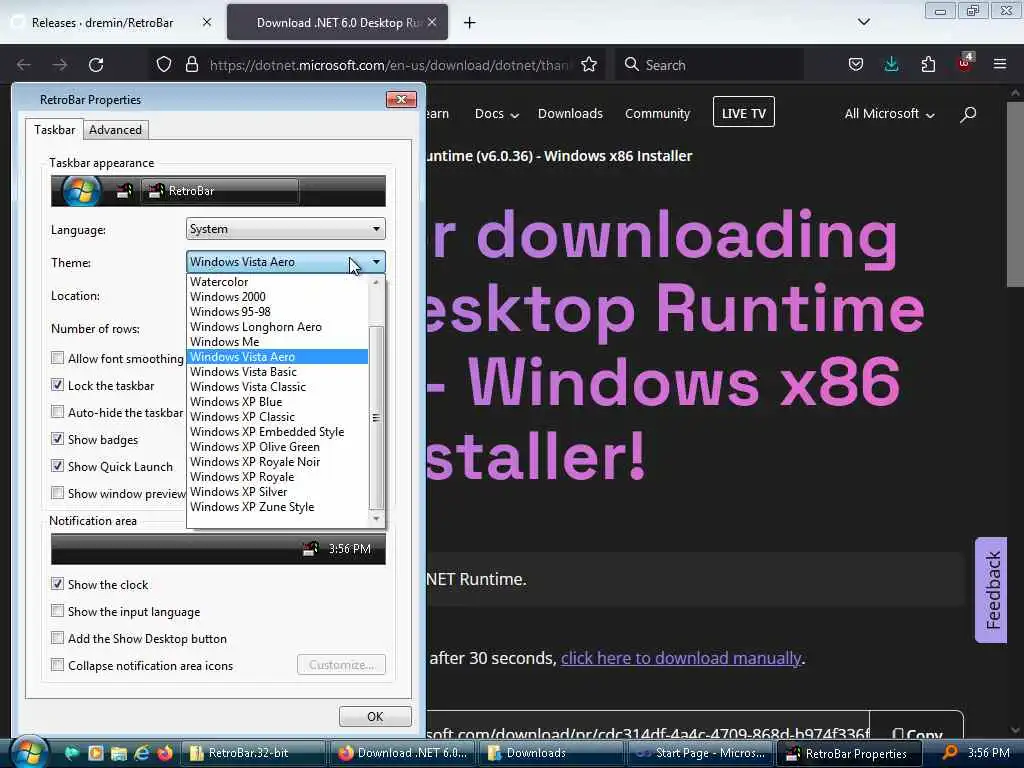The image size is (1024, 768).
Task: Open the Language System dropdown
Action: click(x=285, y=229)
